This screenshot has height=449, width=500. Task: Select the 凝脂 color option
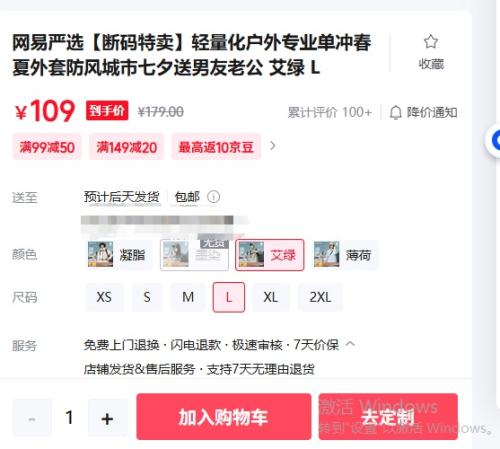[118, 255]
